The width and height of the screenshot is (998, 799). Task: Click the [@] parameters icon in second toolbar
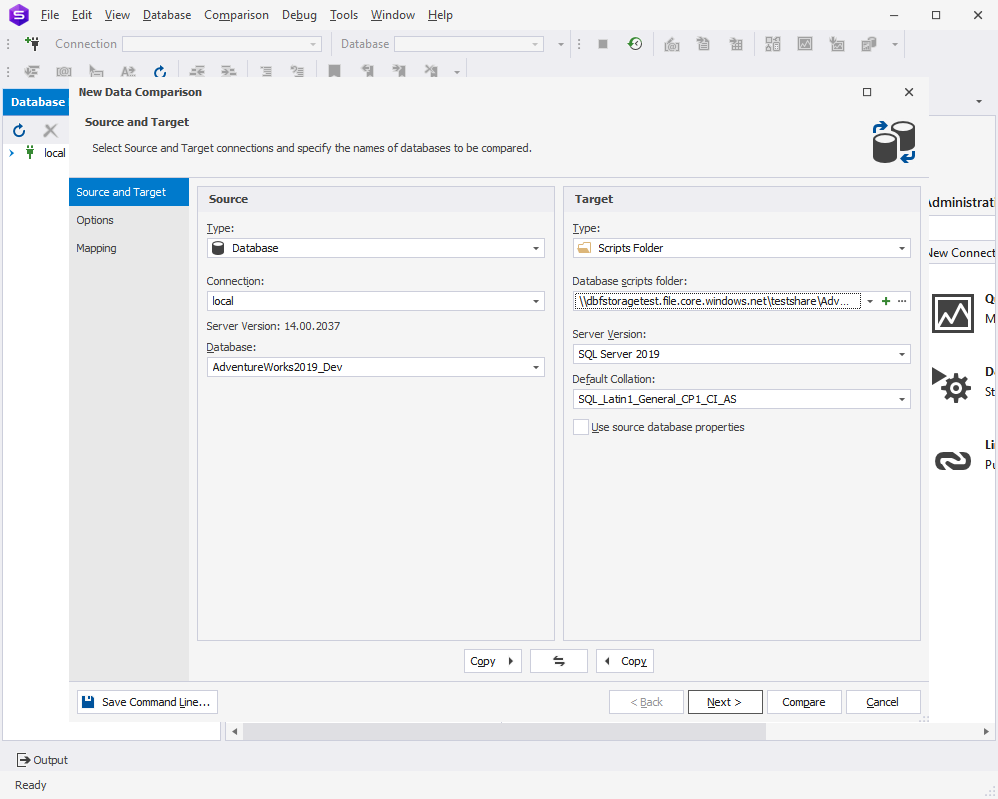(x=64, y=71)
